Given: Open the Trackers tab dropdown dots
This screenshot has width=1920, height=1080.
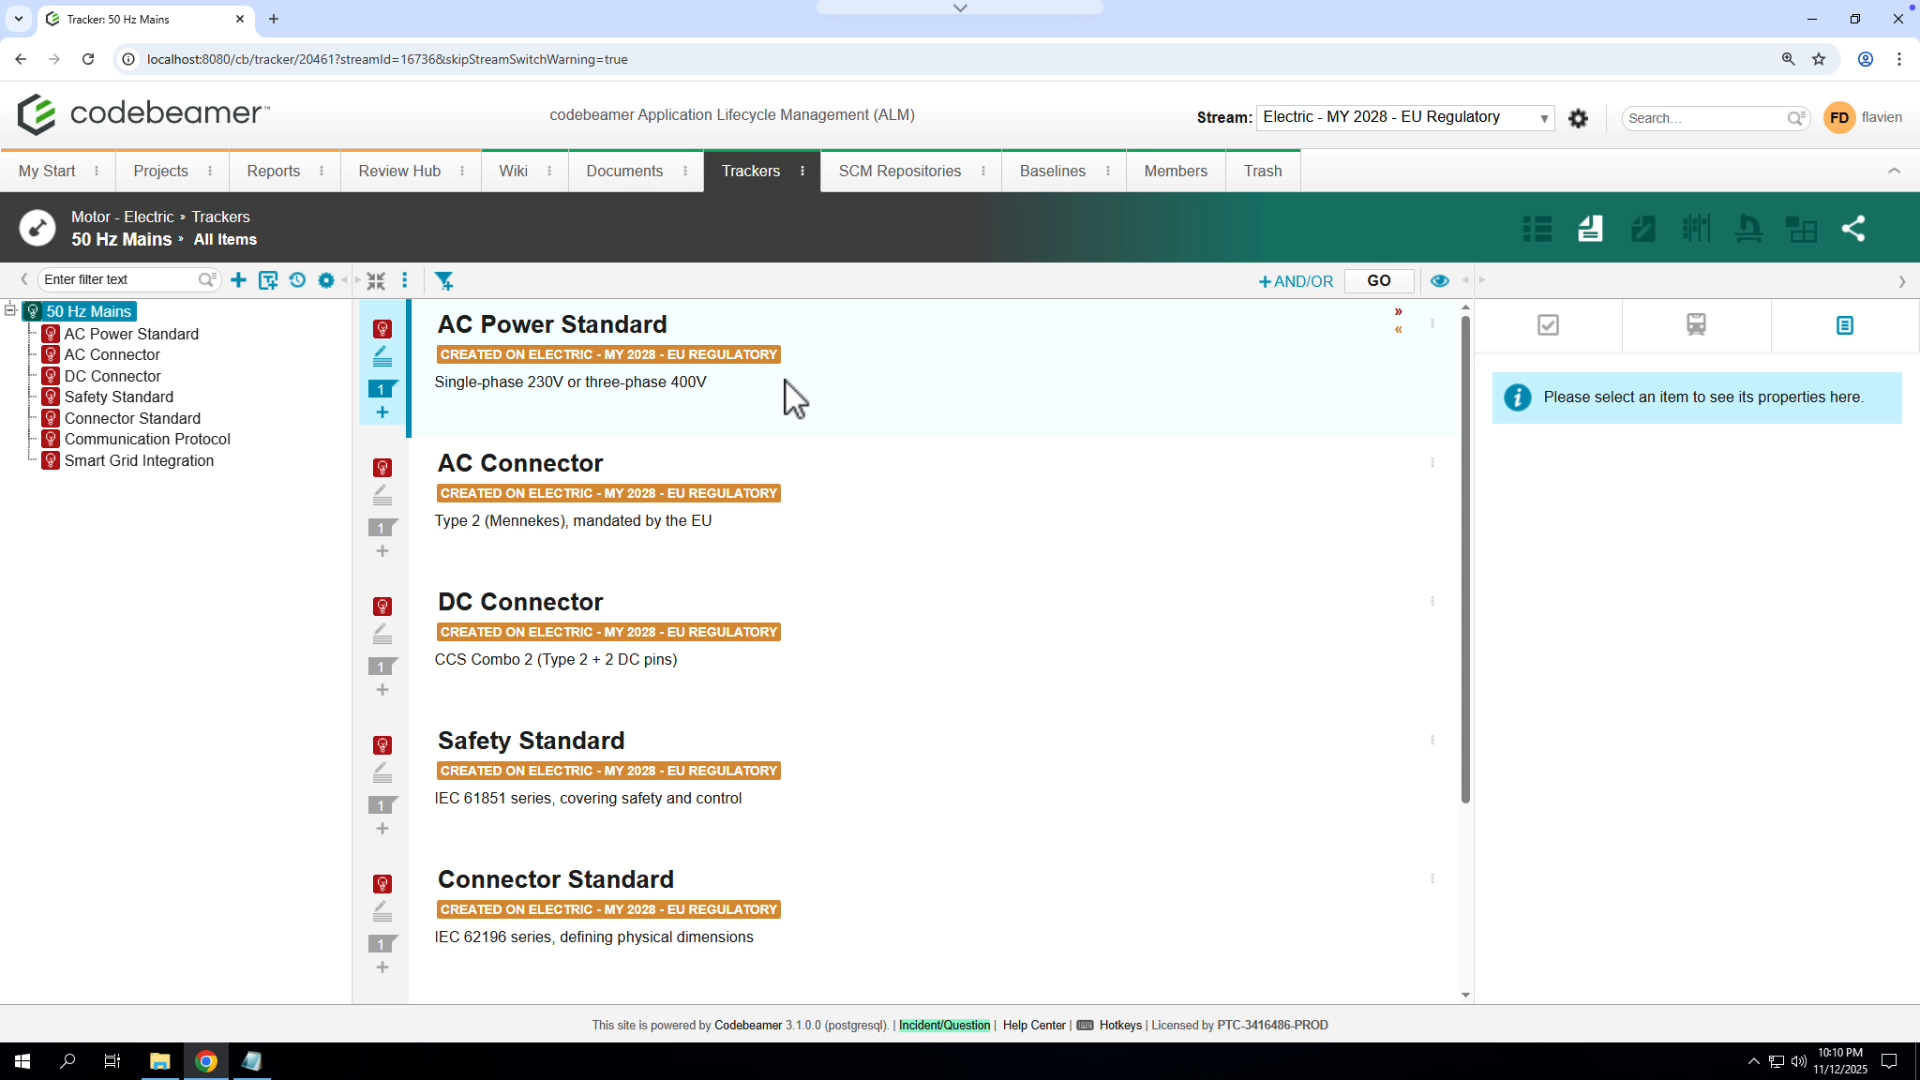Looking at the screenshot, I should (x=802, y=171).
